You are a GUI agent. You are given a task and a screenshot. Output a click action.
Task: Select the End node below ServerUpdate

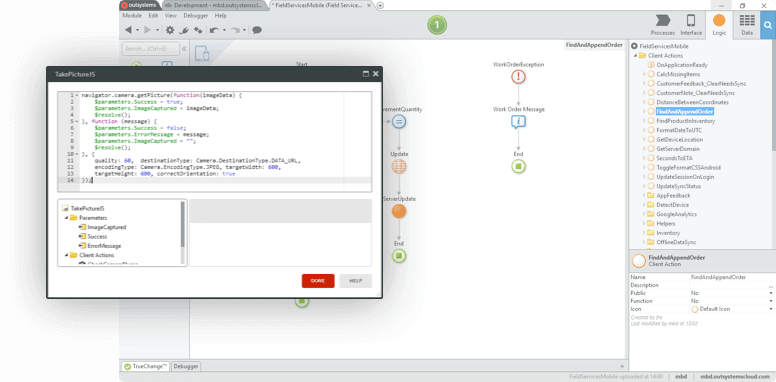399,256
